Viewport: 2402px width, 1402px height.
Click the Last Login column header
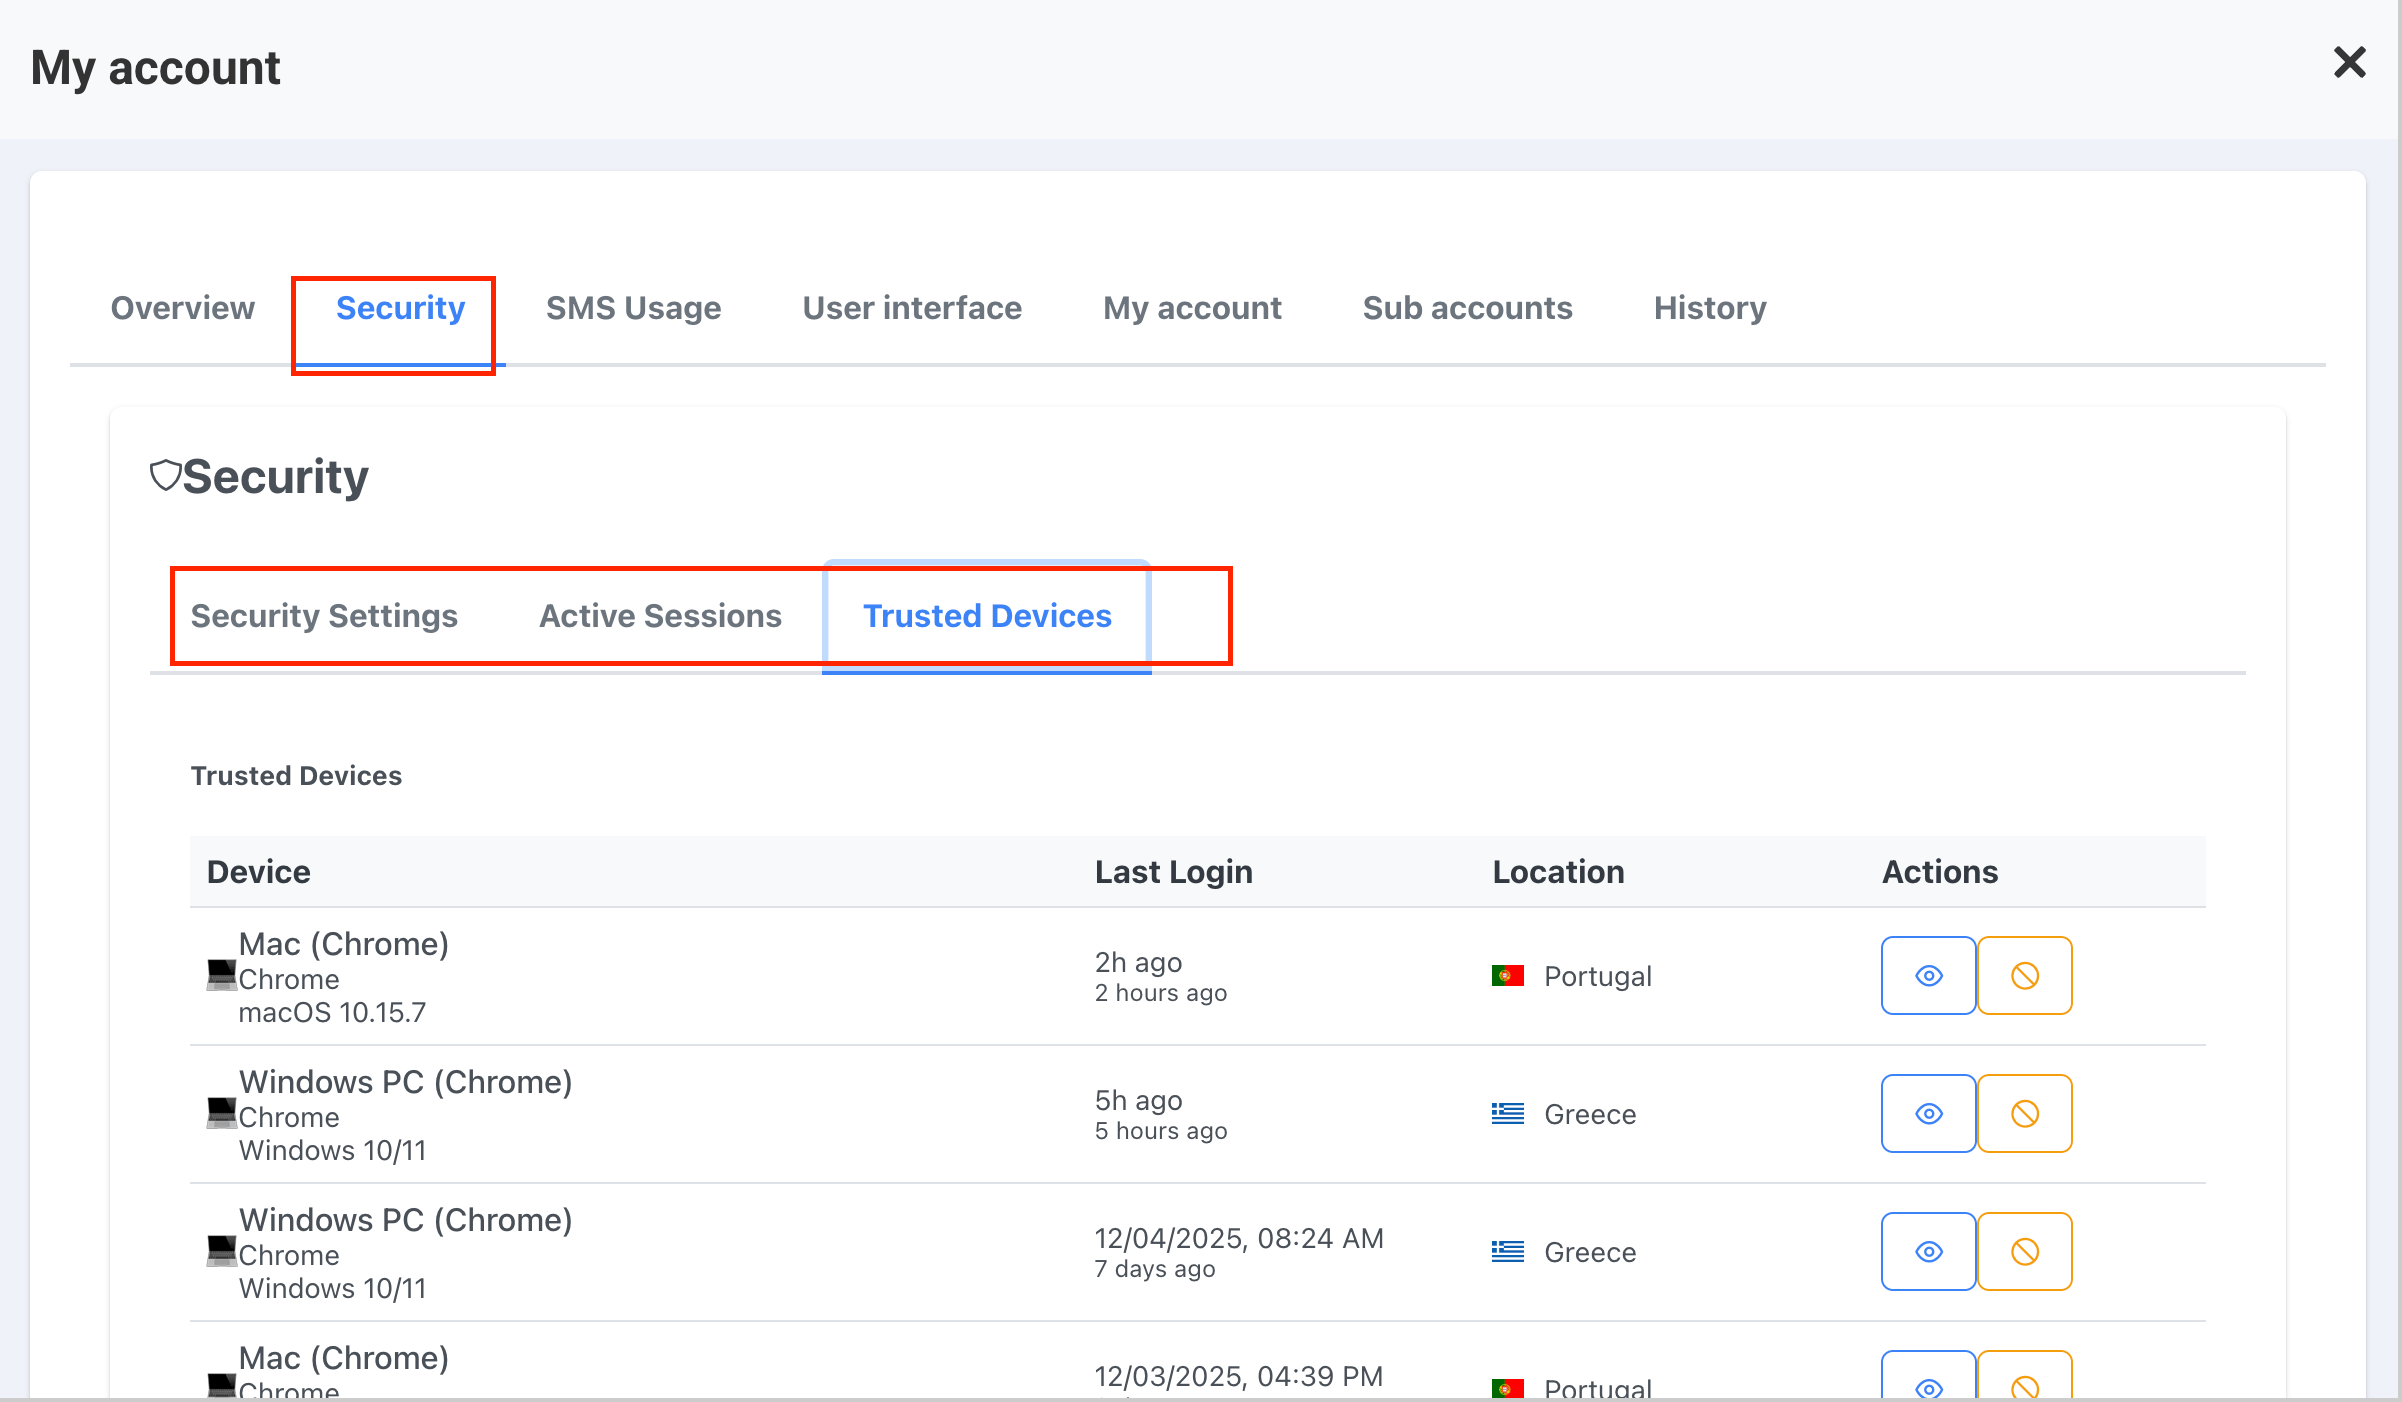[1174, 872]
